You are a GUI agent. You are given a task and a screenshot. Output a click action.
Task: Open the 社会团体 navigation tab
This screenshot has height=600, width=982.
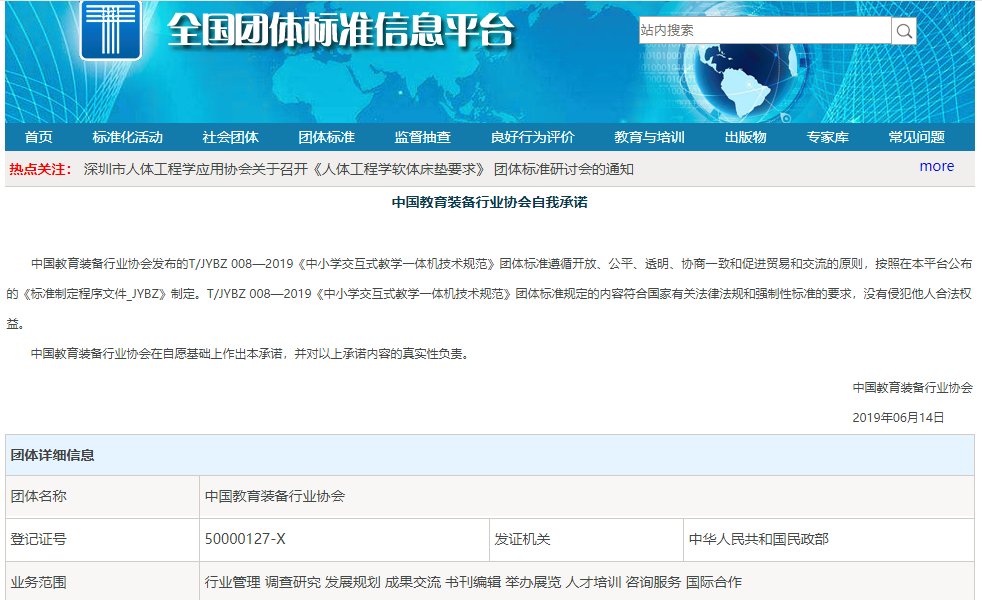tap(230, 137)
